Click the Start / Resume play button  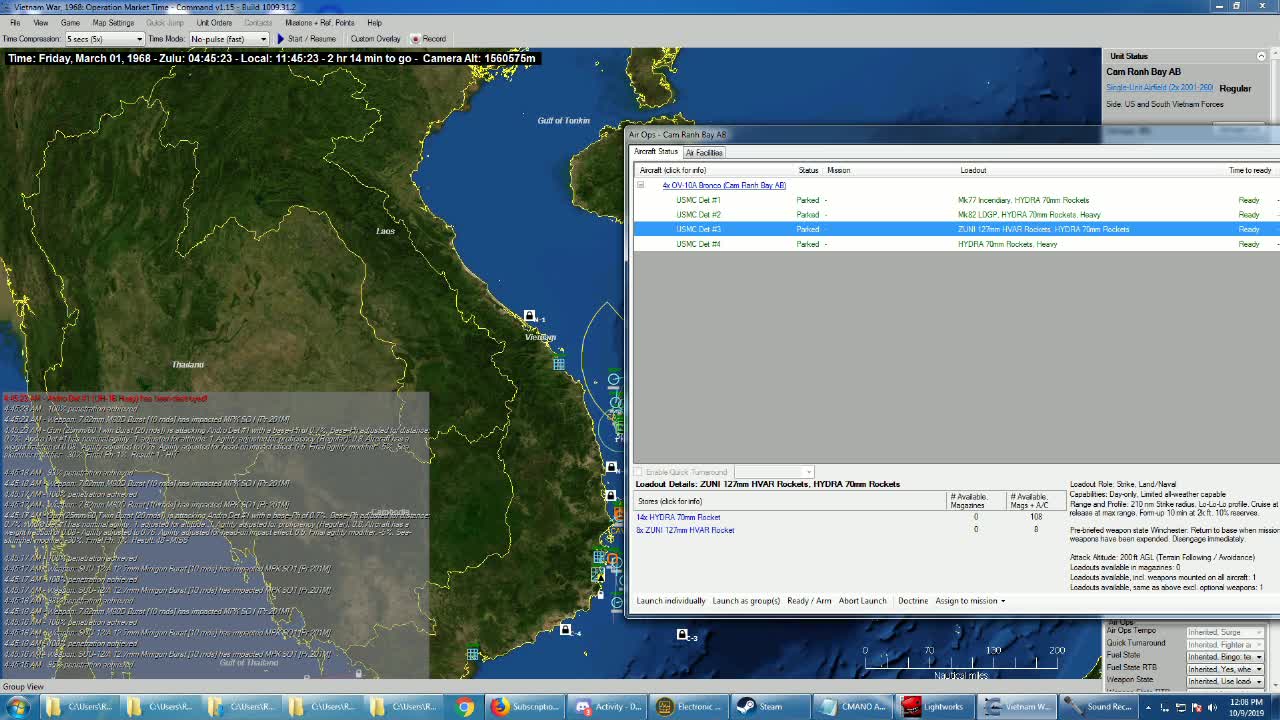(x=306, y=39)
